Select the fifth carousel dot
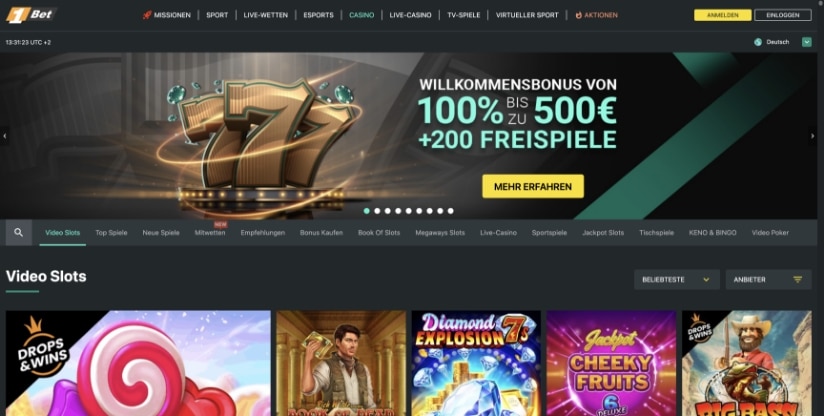Viewport: 824px width, 416px height. tap(408, 211)
